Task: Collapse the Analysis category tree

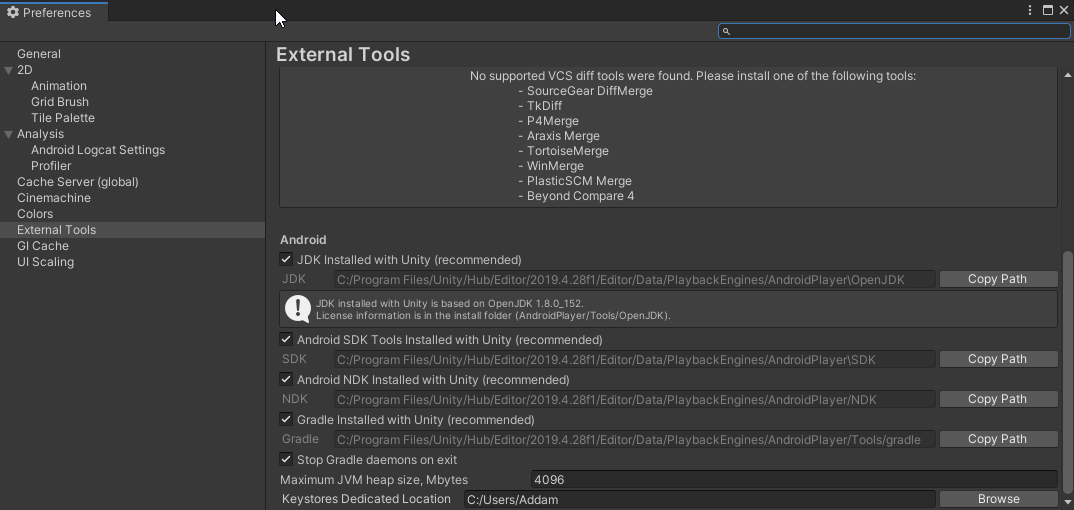Action: coord(9,134)
